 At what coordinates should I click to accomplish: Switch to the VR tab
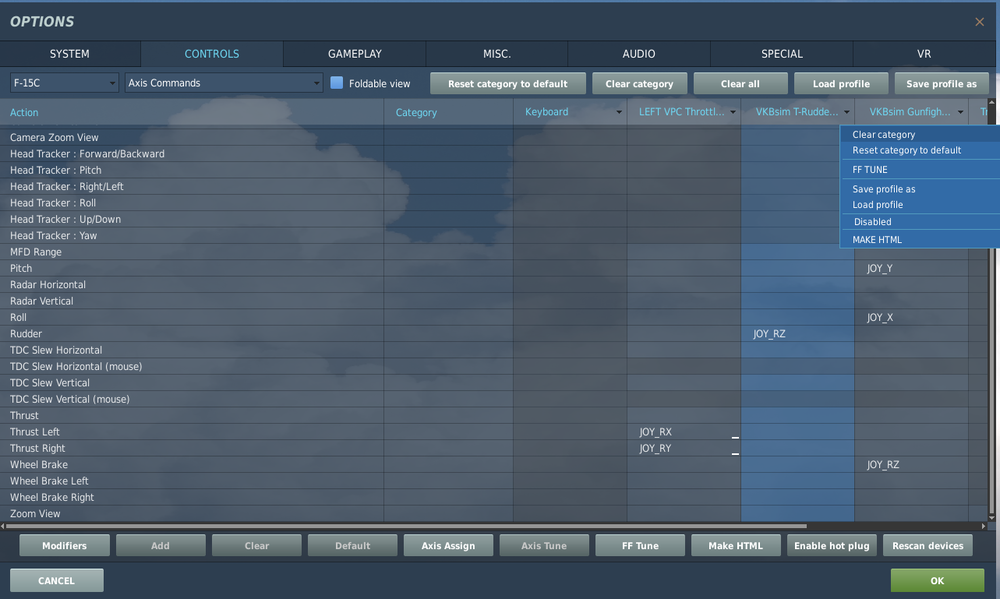(x=922, y=53)
